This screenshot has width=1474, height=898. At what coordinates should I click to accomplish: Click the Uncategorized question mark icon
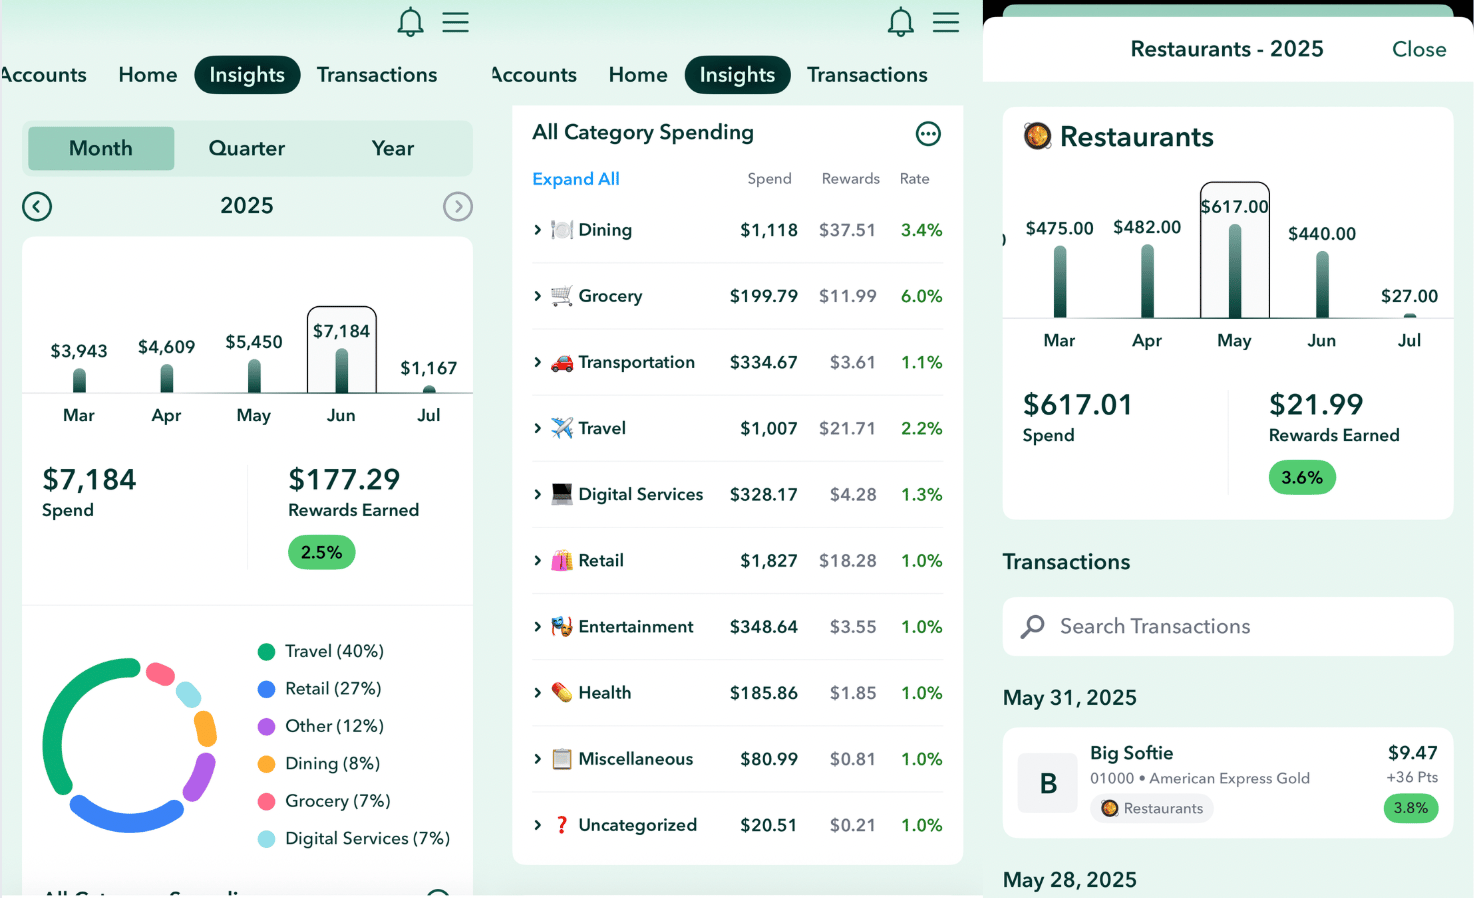tap(562, 825)
